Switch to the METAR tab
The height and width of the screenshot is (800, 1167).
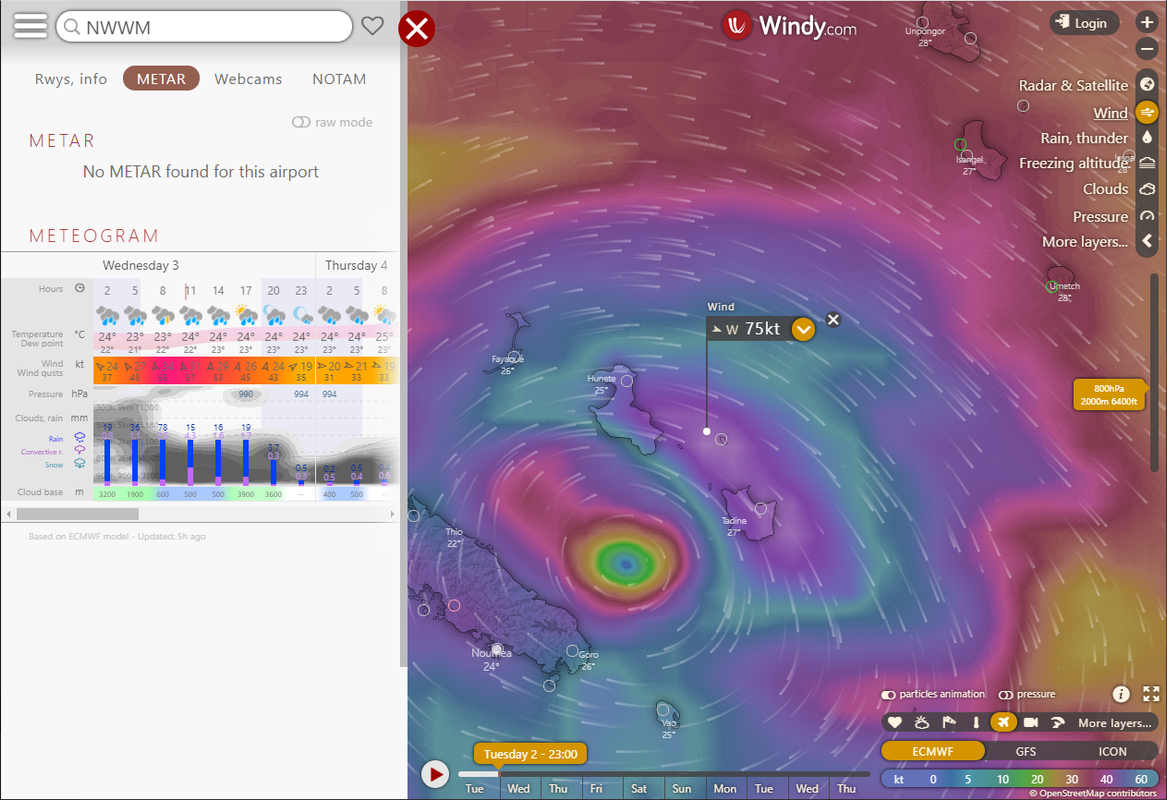[x=161, y=79]
